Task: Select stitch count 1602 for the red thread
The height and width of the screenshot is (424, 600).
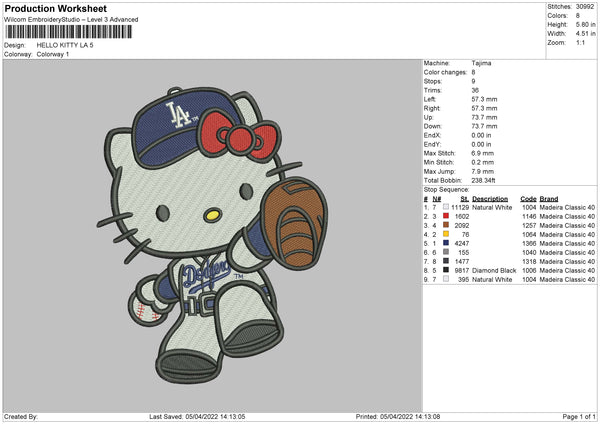Action: coord(462,217)
